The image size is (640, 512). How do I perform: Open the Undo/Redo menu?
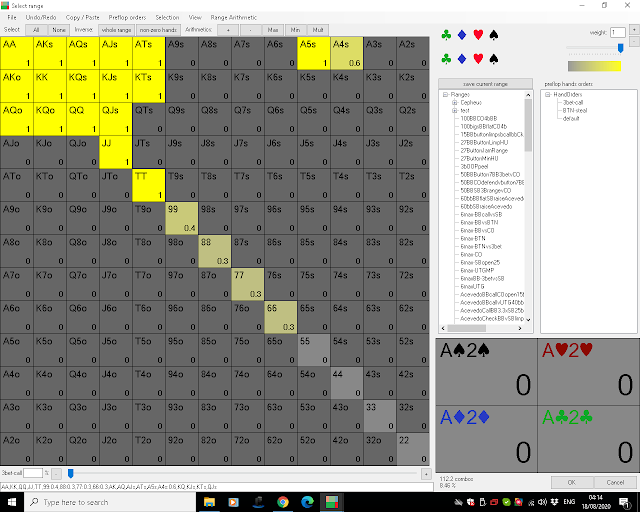tap(41, 18)
